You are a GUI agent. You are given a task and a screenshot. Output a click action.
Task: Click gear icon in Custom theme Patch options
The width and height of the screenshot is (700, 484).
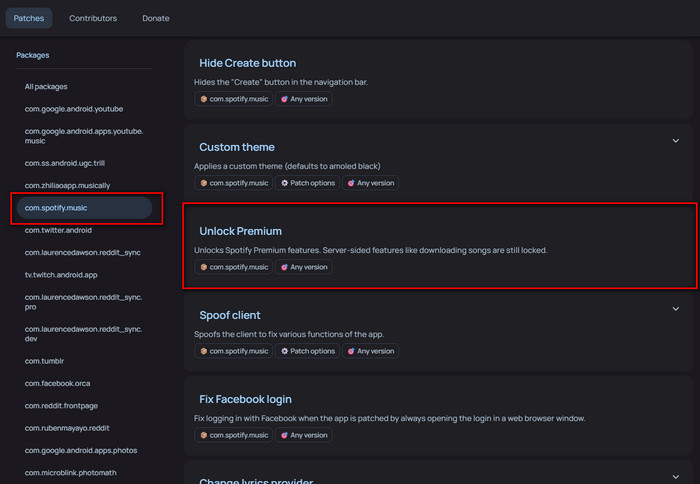[x=284, y=183]
